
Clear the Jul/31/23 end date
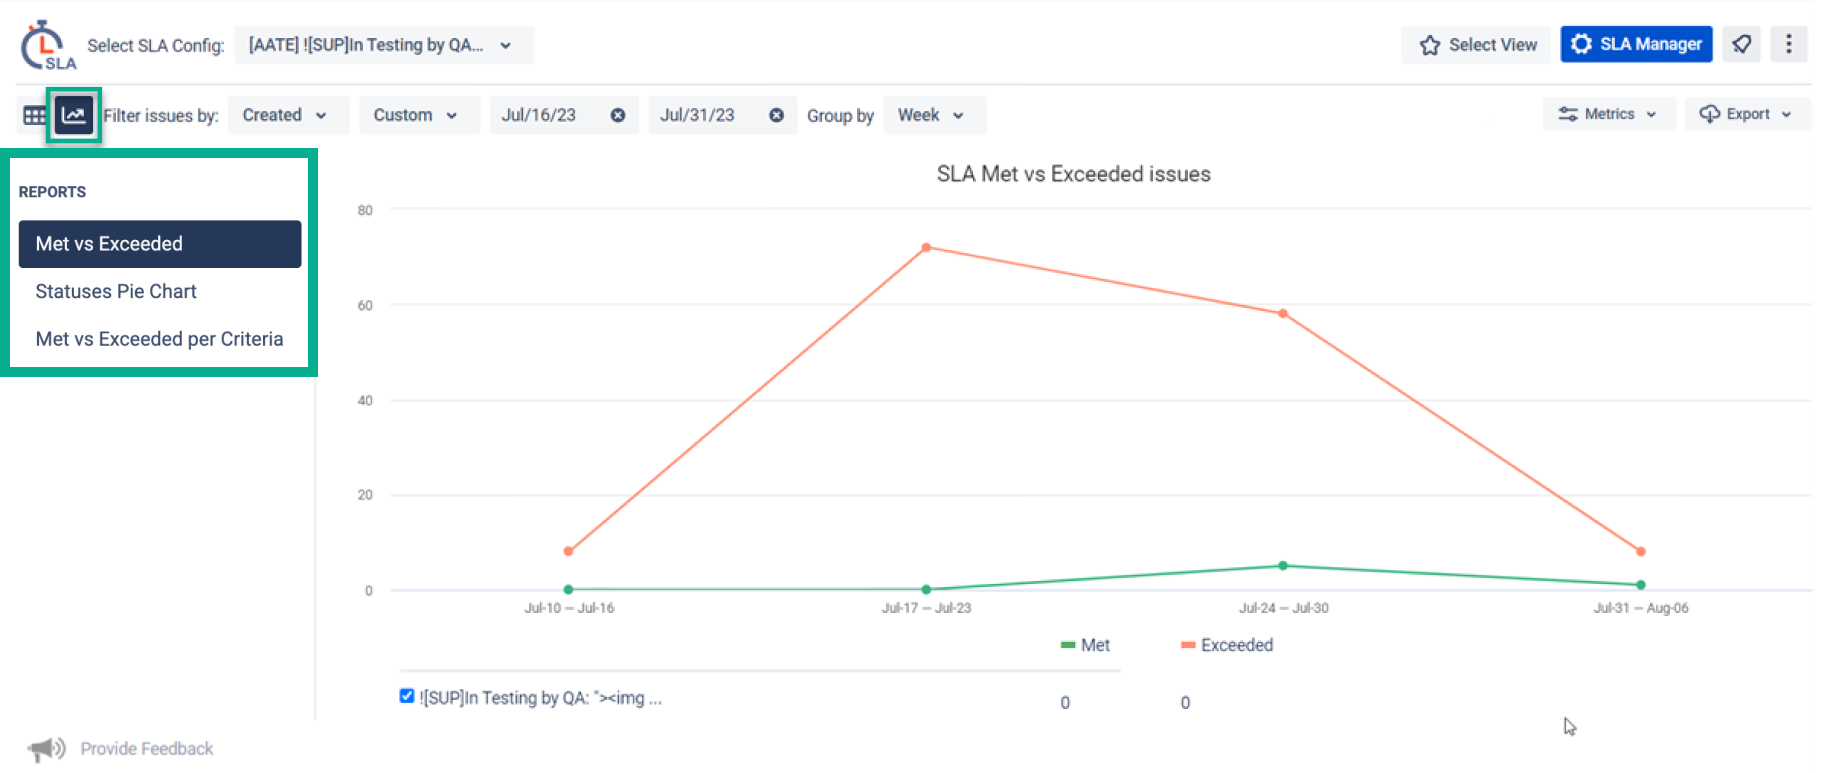click(776, 115)
